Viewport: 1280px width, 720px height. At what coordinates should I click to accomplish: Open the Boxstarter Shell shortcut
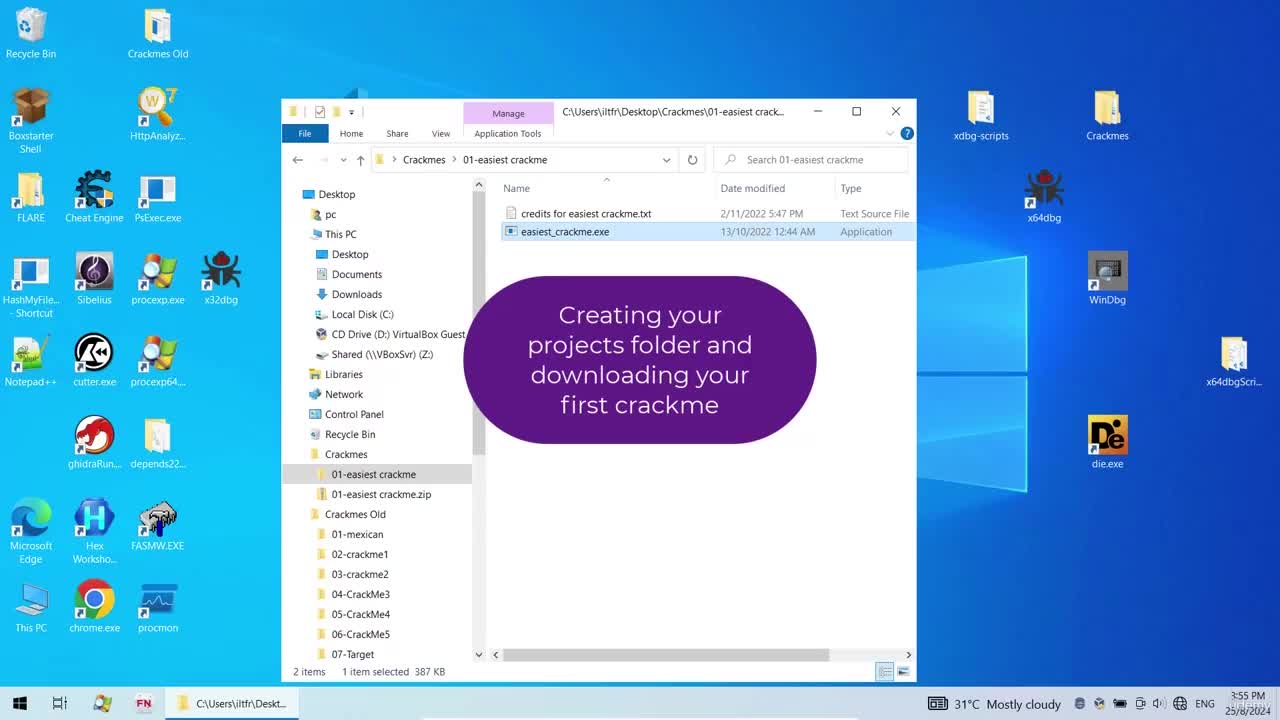tap(31, 121)
